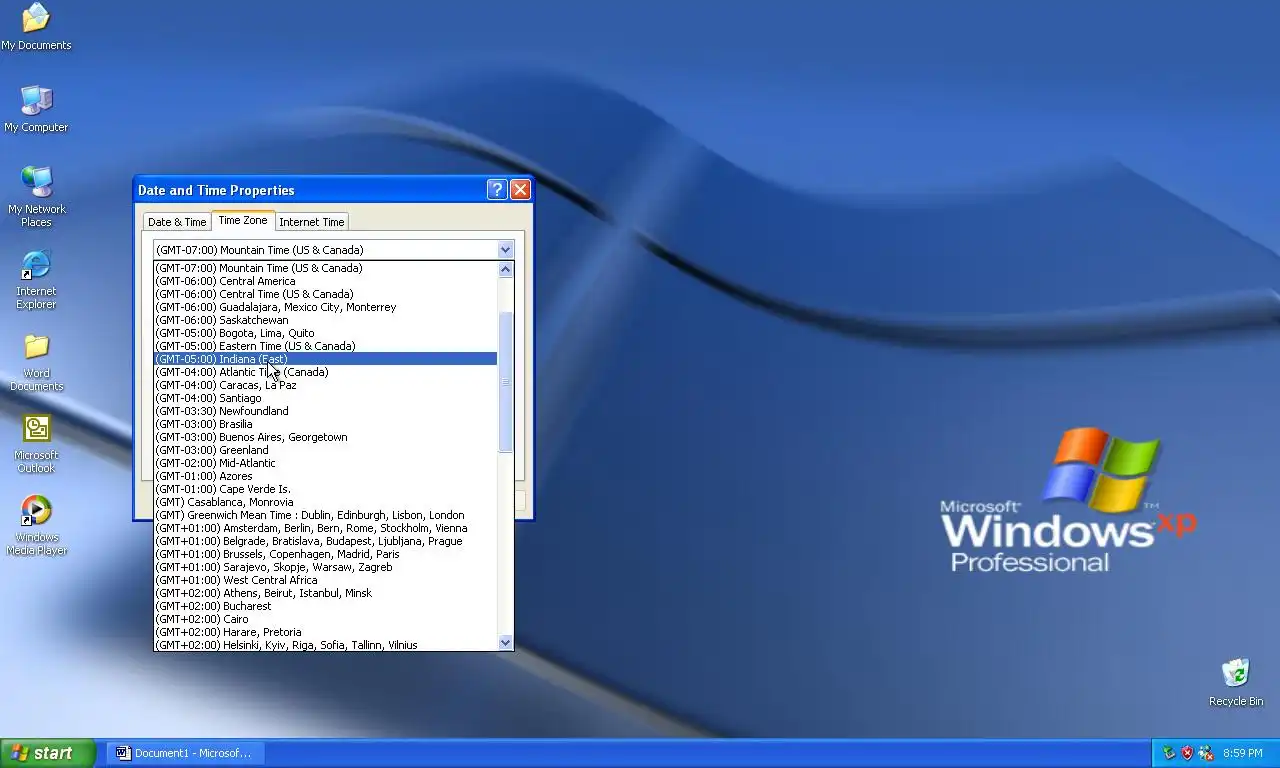Image resolution: width=1280 pixels, height=768 pixels.
Task: Select Newfoundland GMT-03:30
Action: [325, 411]
